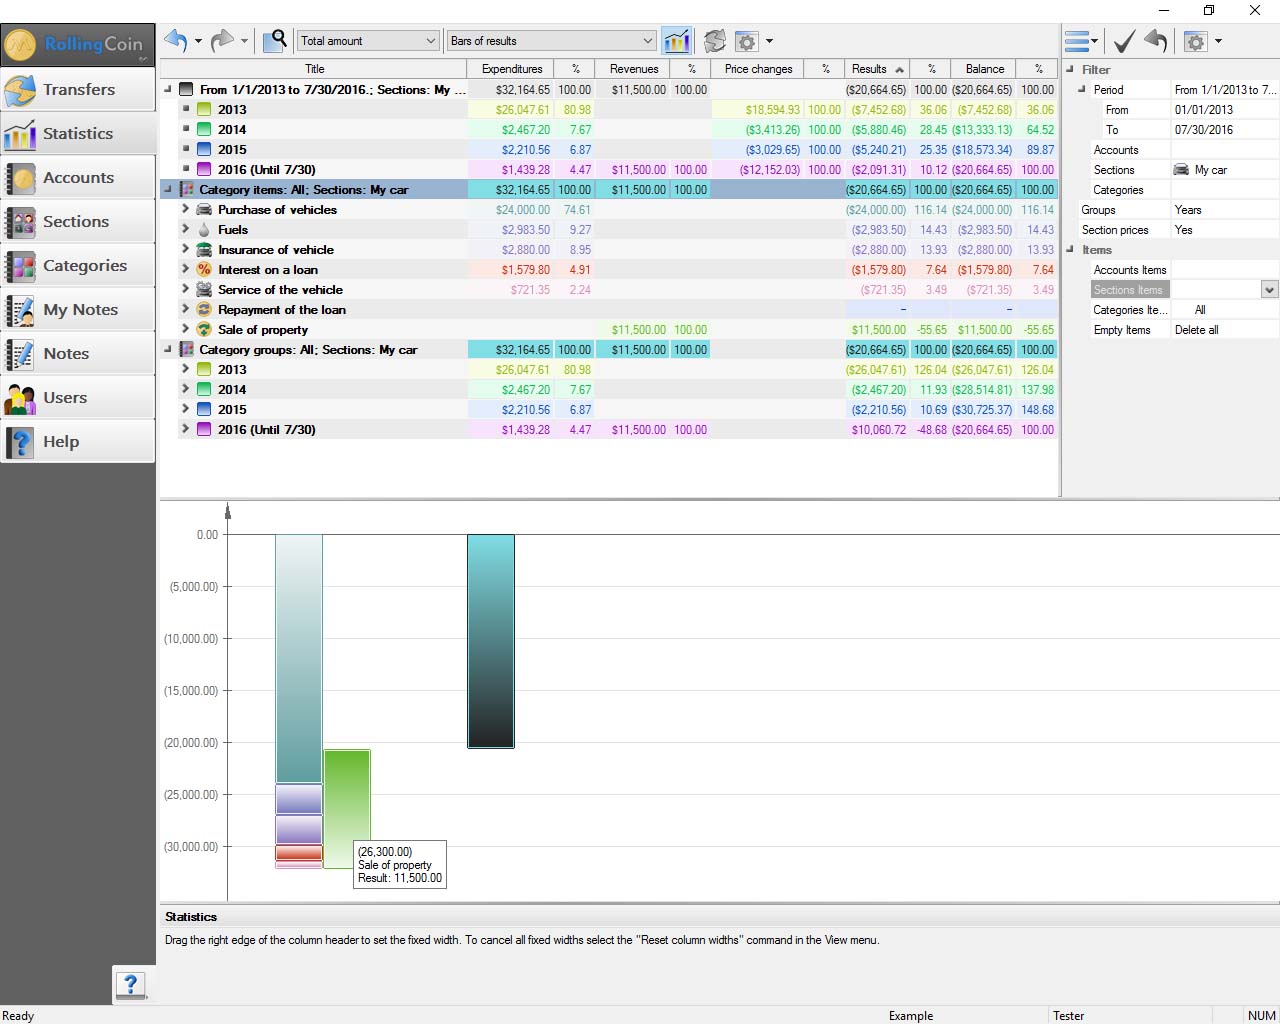Expand the Purchase of vehicles row
Screen dimensions: 1280x1024
pos(185,209)
